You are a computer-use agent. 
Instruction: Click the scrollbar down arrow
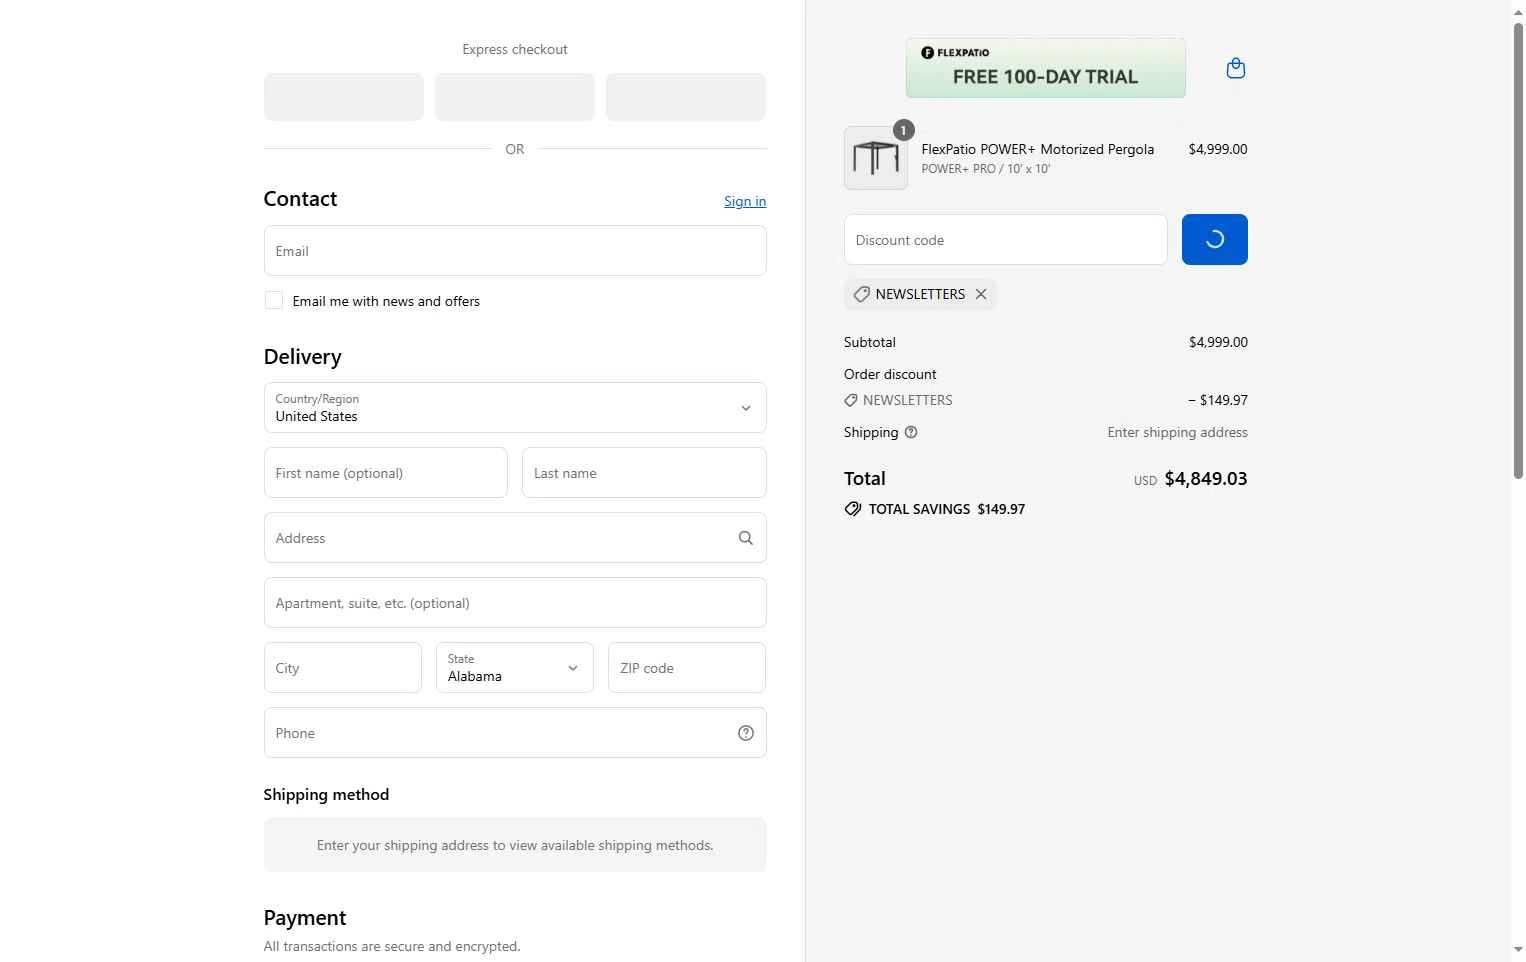(1518, 949)
